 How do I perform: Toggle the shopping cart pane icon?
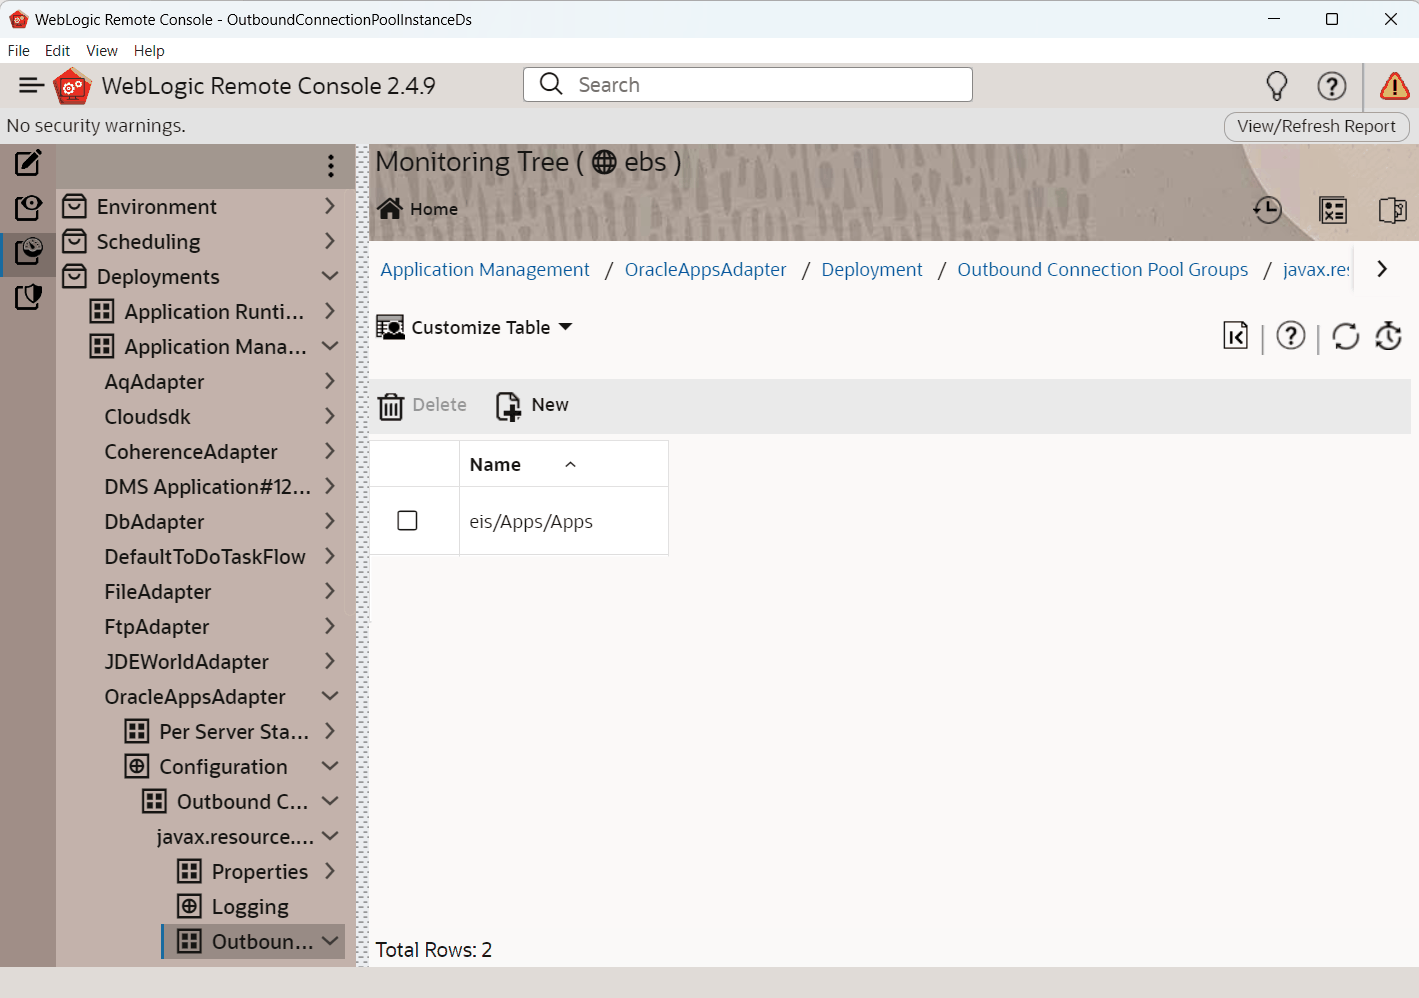pos(1392,210)
